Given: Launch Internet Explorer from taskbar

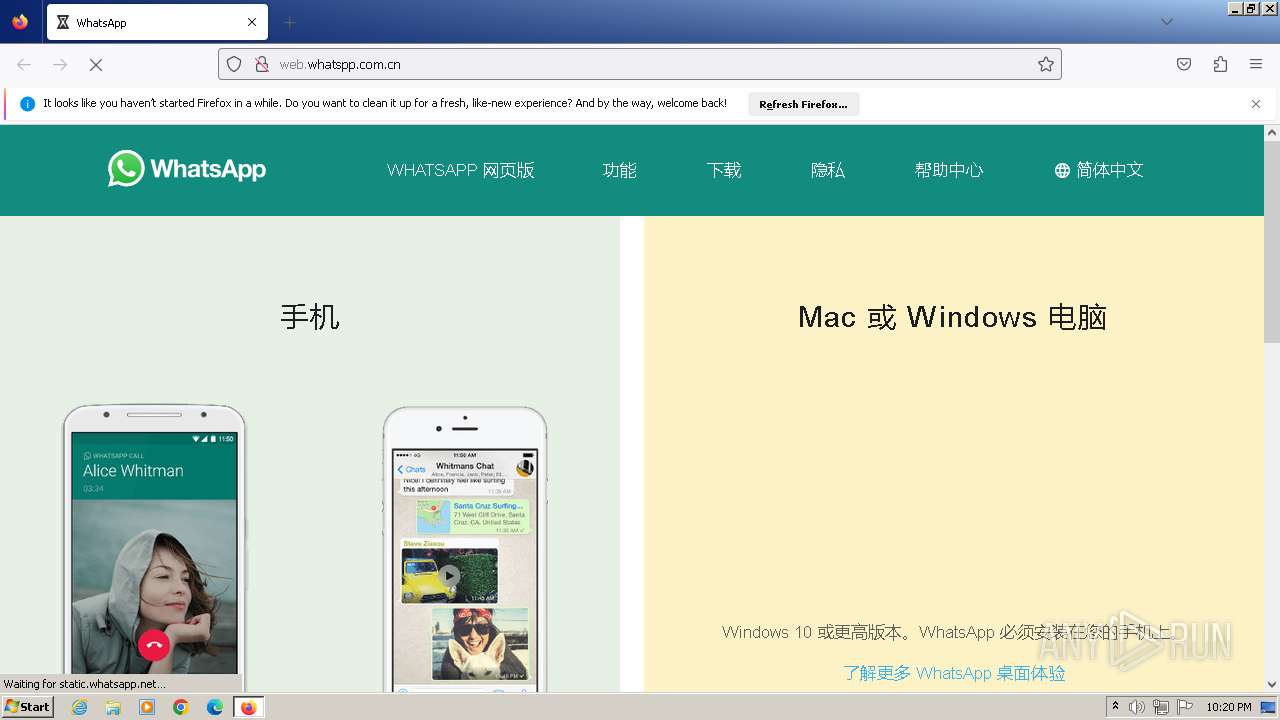Looking at the screenshot, I should pyautogui.click(x=79, y=707).
